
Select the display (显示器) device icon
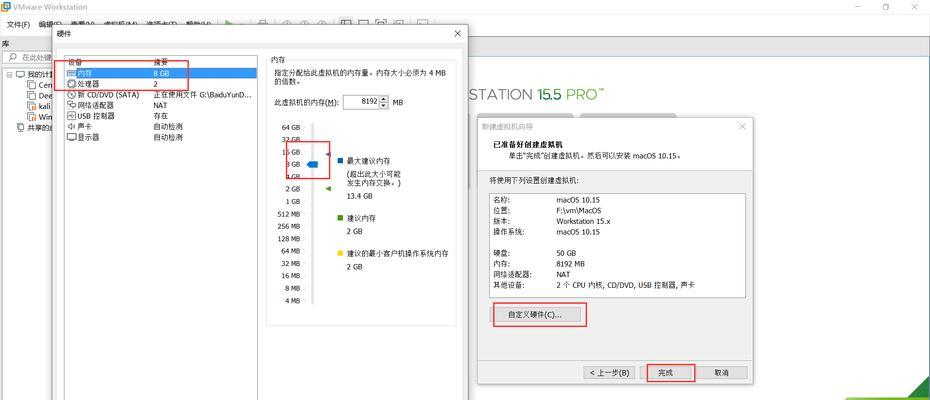click(x=71, y=137)
